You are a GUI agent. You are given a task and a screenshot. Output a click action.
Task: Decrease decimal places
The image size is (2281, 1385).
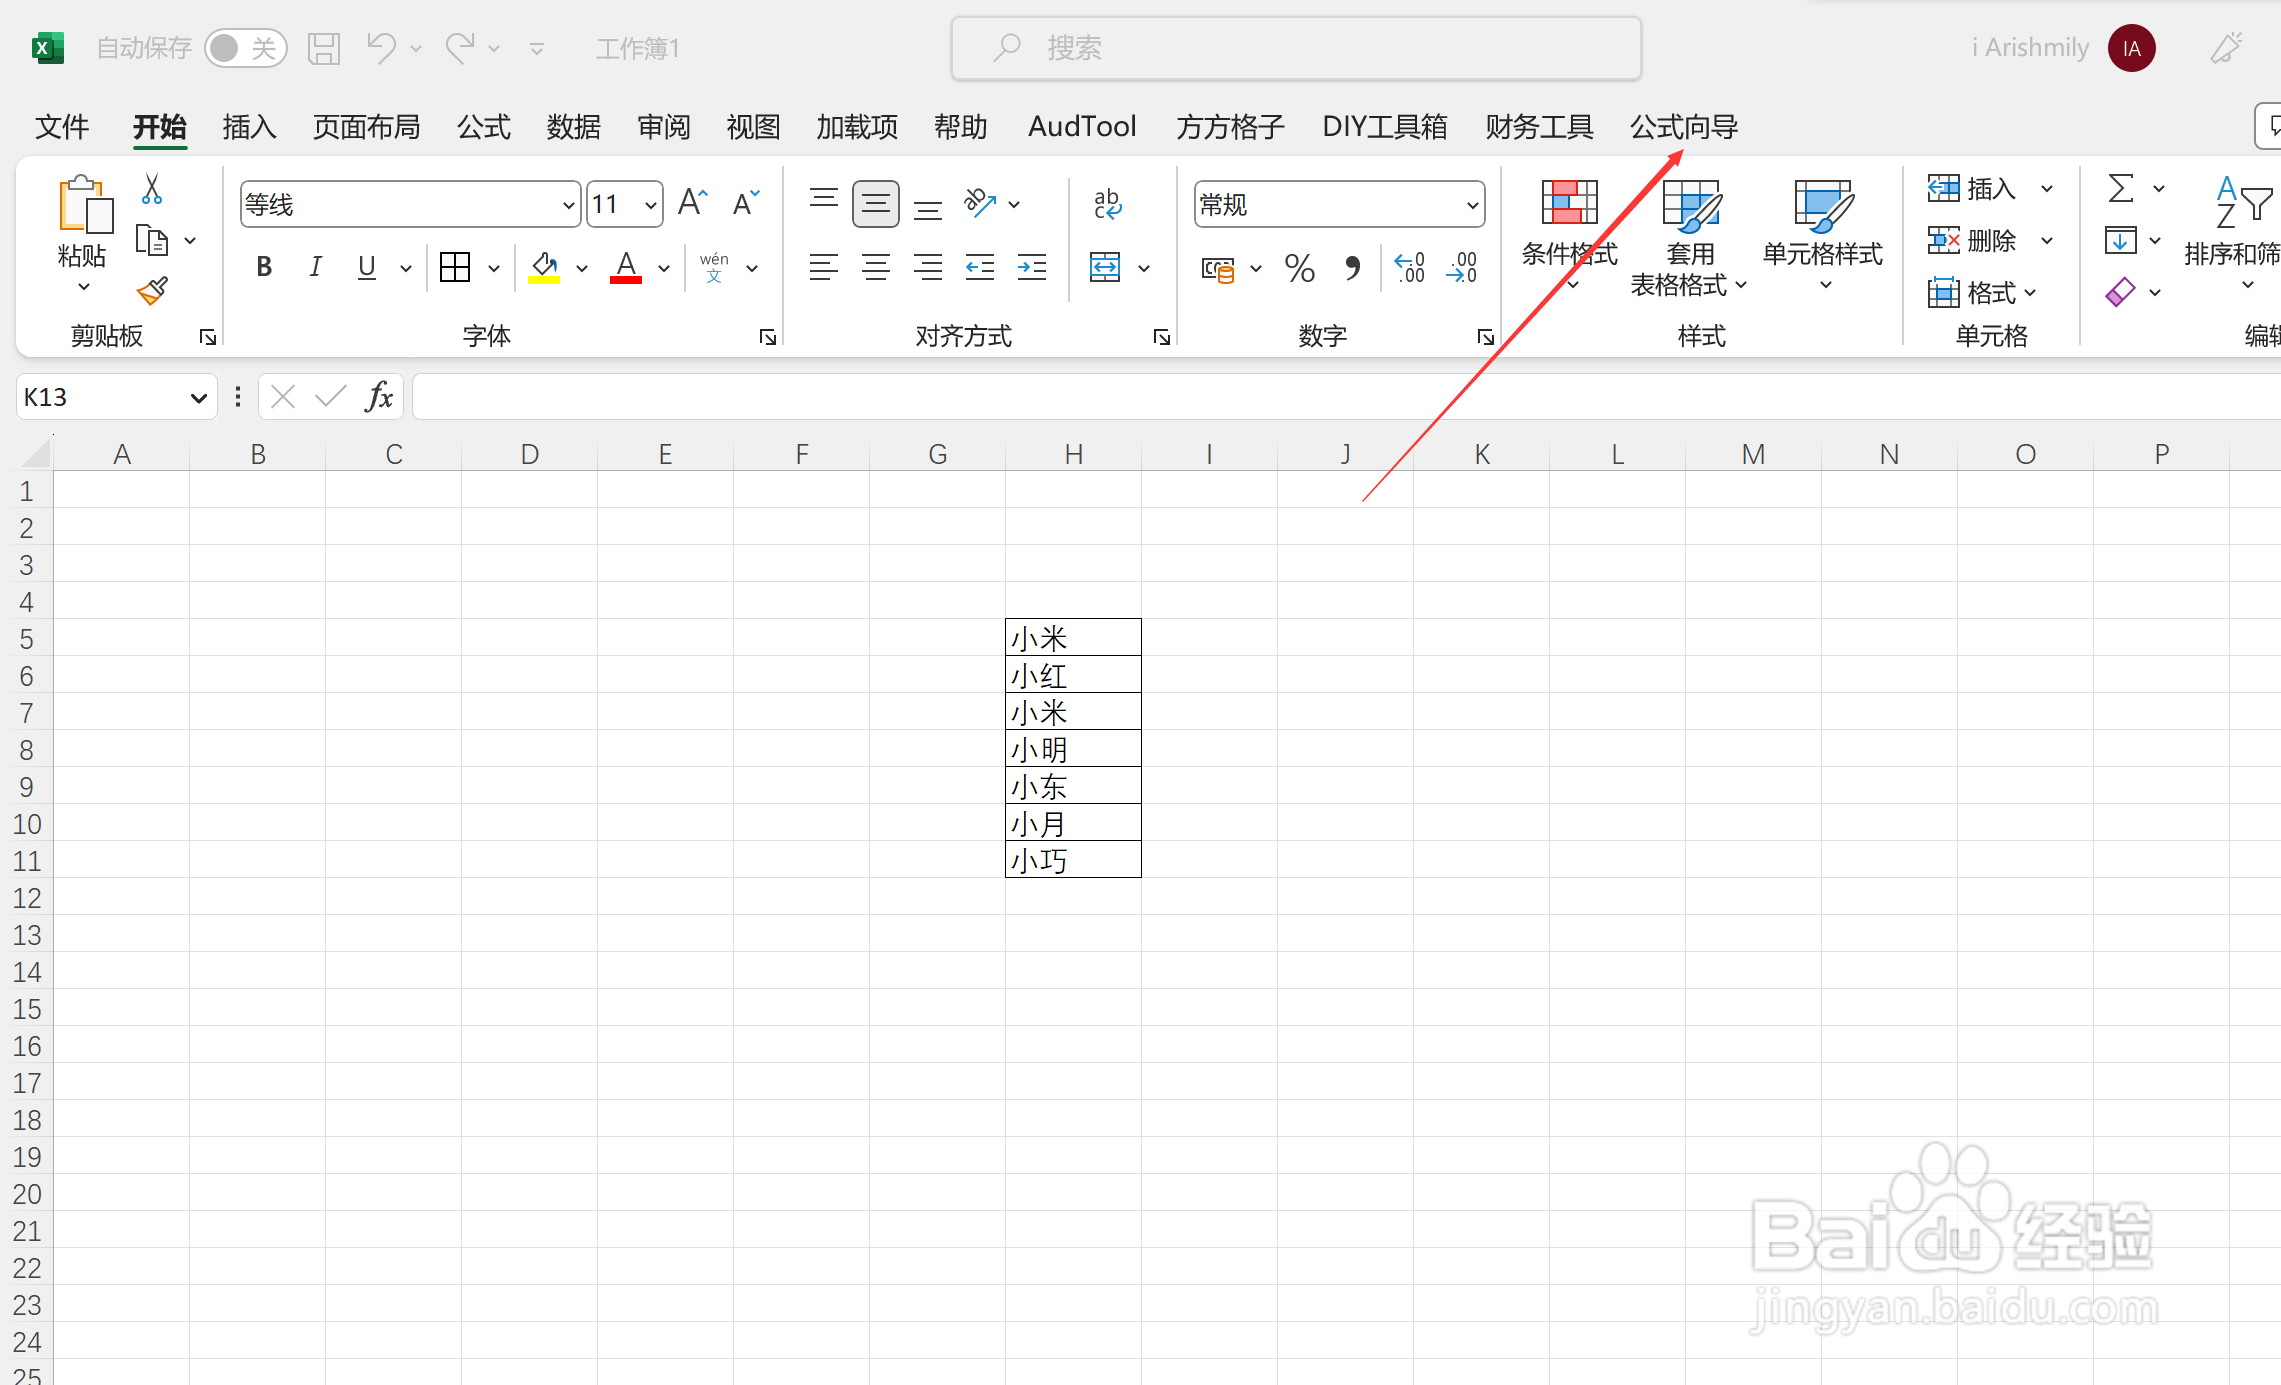(1461, 267)
